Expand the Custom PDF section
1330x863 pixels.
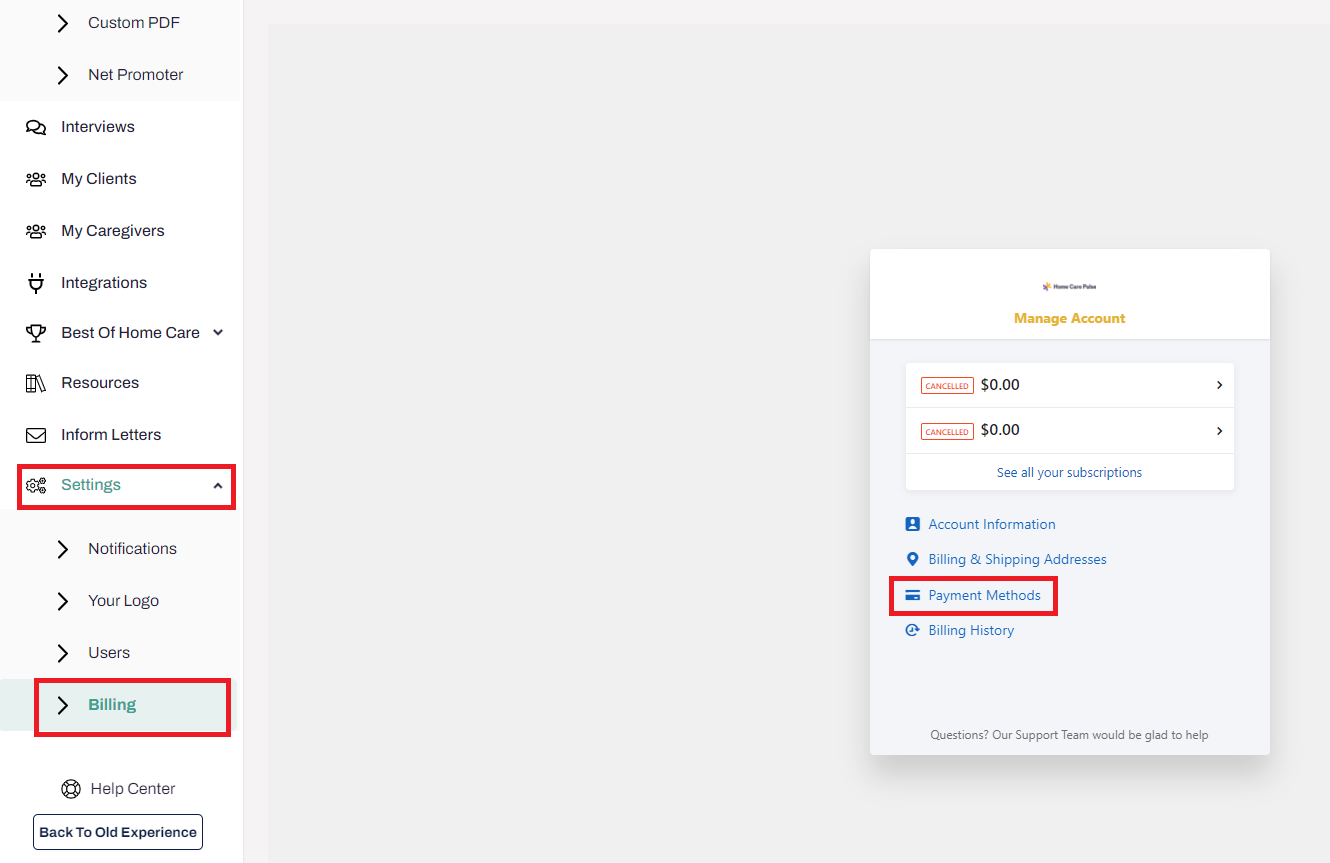pyautogui.click(x=61, y=22)
